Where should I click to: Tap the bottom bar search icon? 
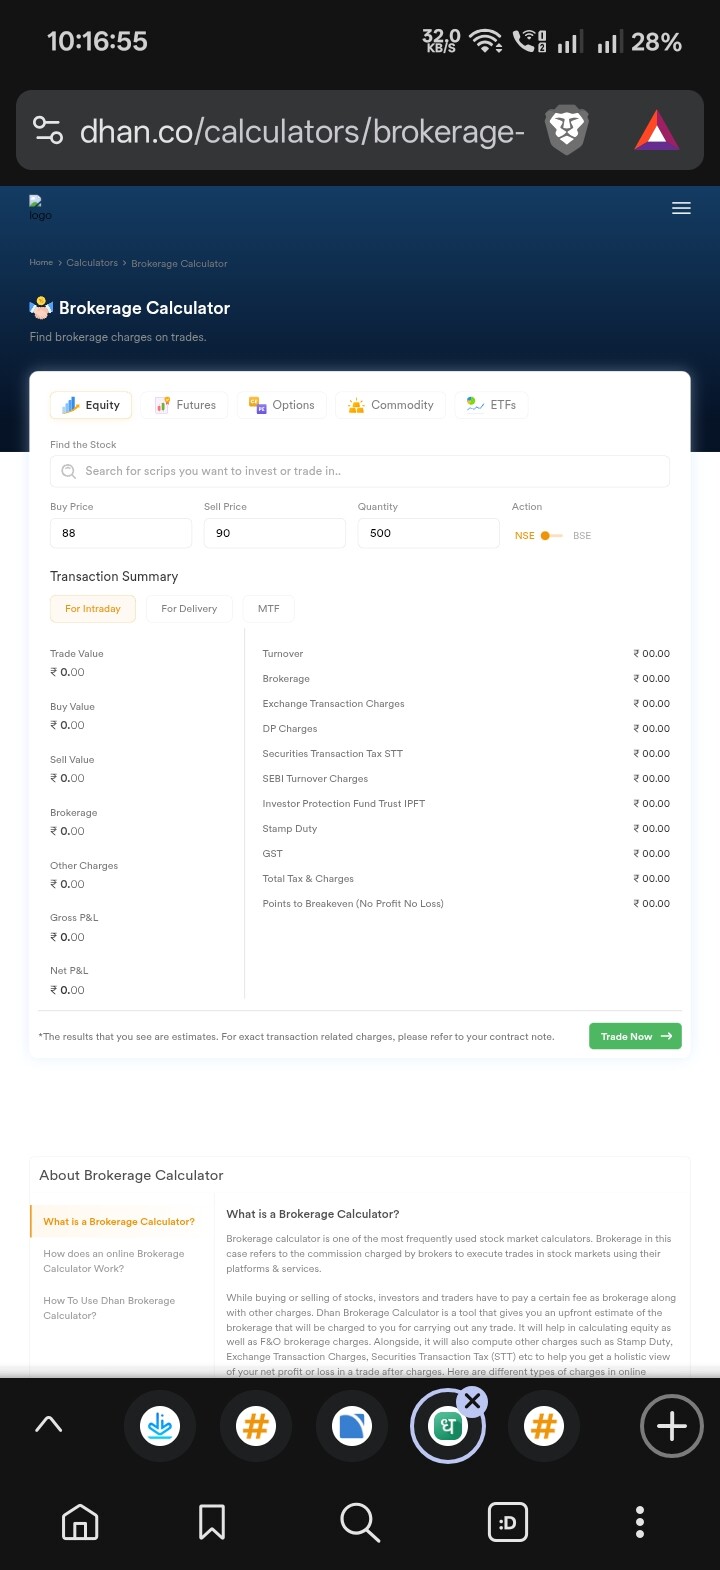[x=360, y=1522]
